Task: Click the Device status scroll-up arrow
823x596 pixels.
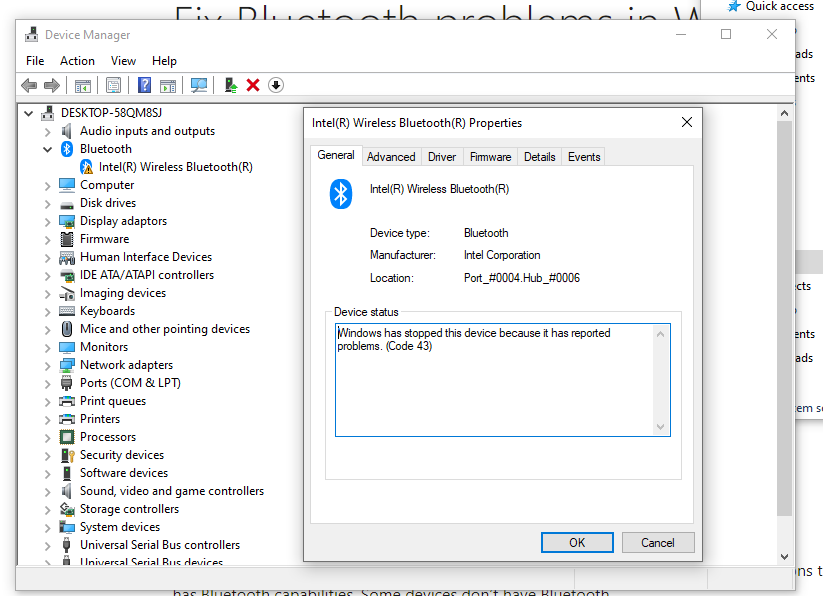Action: [x=660, y=334]
